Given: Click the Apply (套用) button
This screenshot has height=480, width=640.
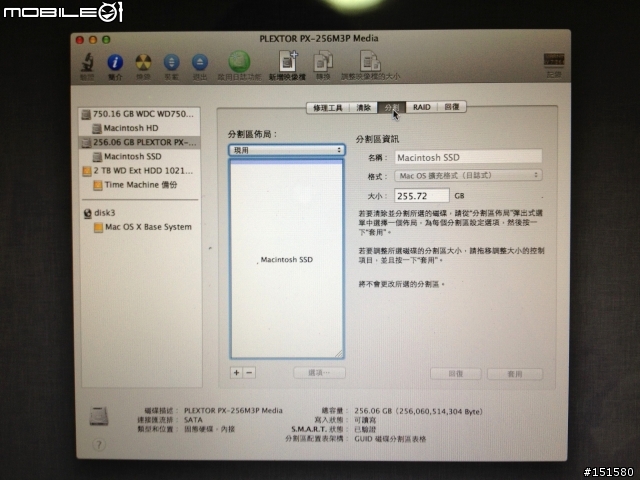Looking at the screenshot, I should (x=515, y=373).
